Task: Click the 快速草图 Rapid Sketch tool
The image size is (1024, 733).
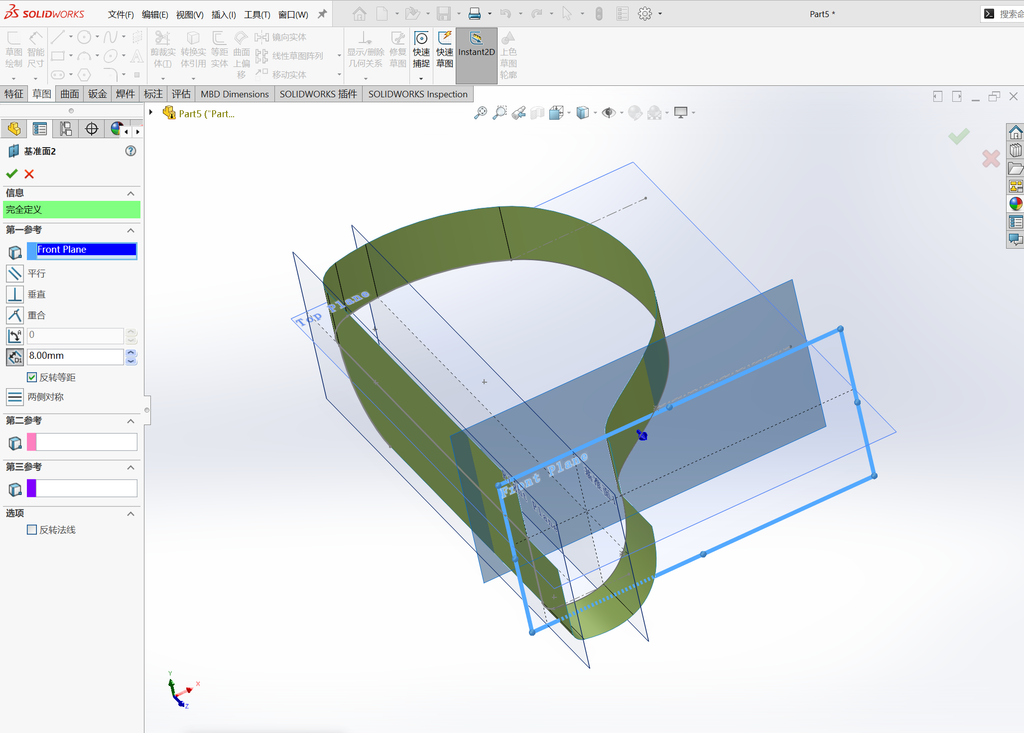Action: coord(445,50)
